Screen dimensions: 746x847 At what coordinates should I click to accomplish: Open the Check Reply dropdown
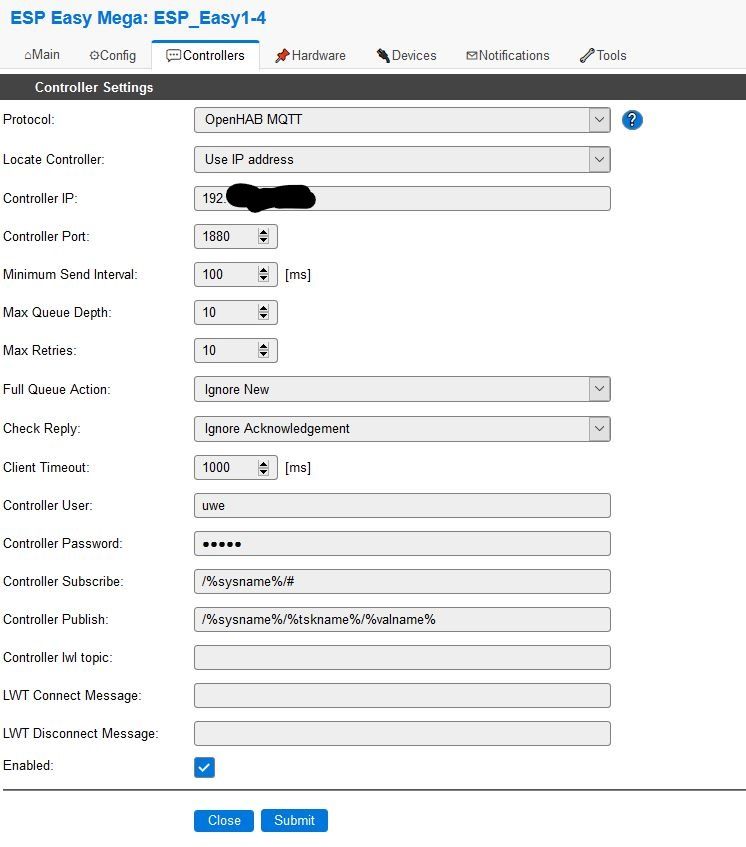402,428
